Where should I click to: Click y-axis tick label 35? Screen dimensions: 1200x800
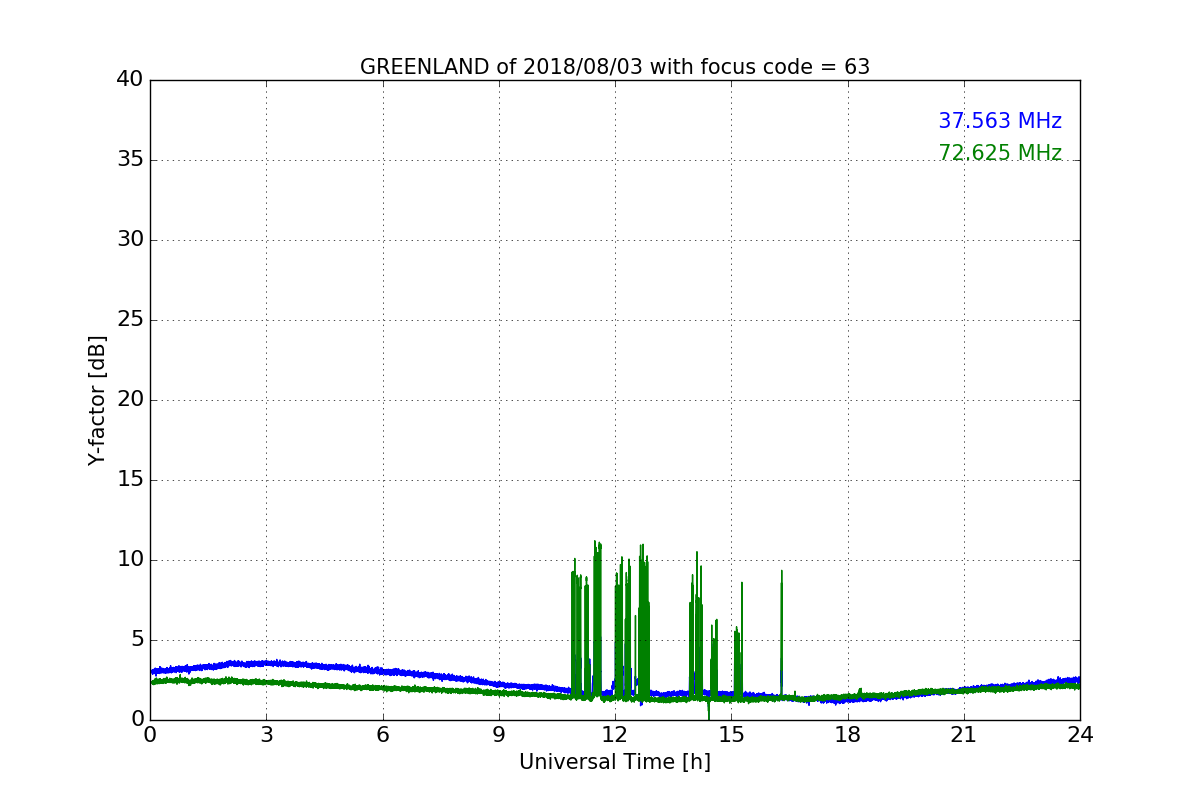click(130, 160)
